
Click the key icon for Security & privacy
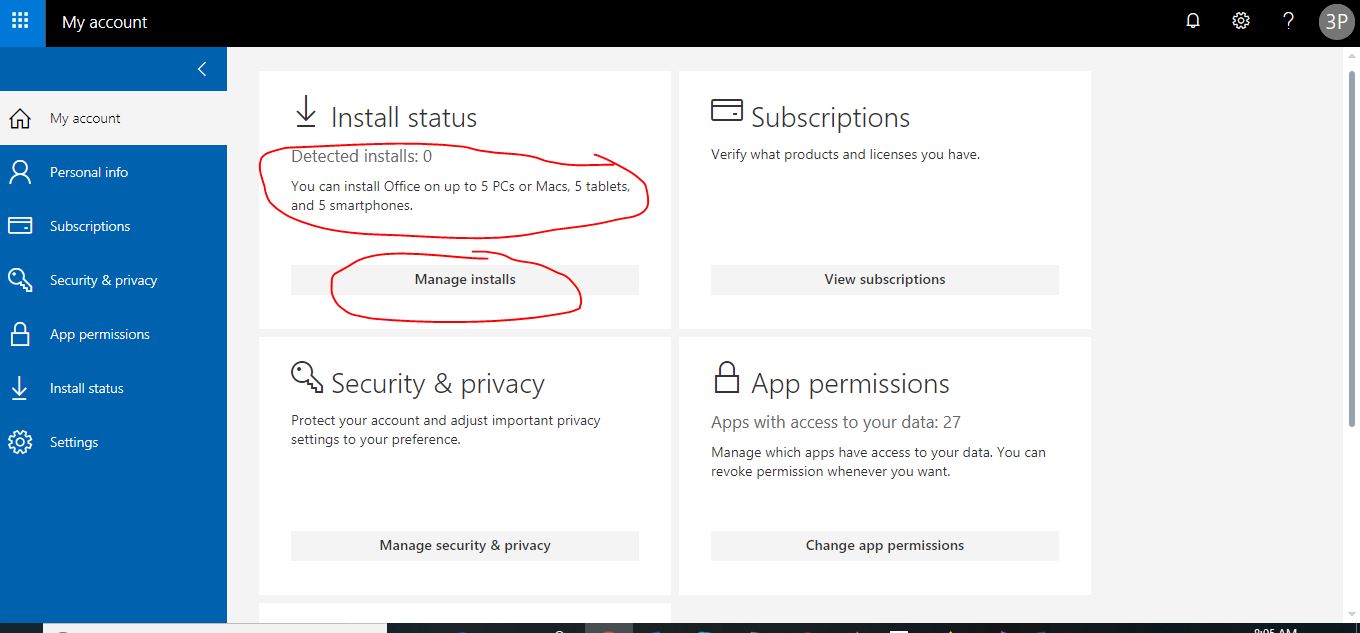click(20, 280)
